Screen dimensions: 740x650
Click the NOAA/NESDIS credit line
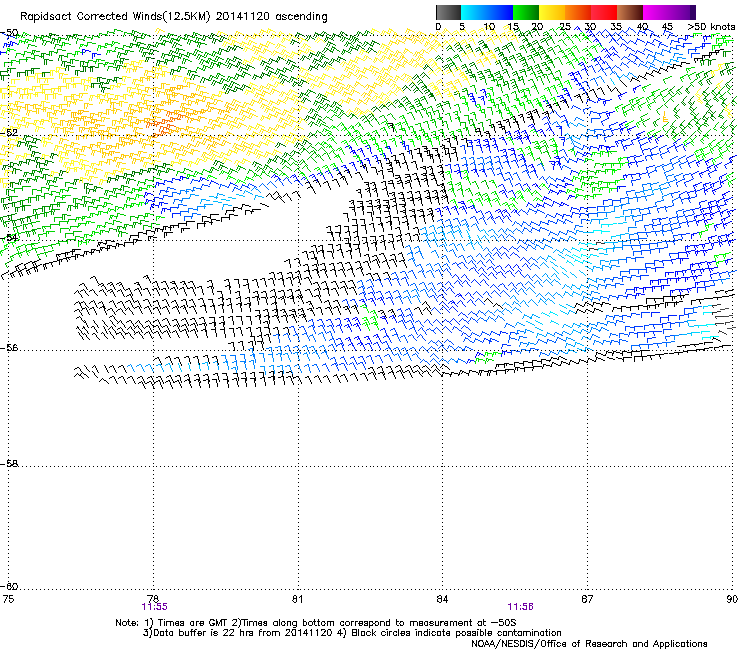click(x=589, y=643)
